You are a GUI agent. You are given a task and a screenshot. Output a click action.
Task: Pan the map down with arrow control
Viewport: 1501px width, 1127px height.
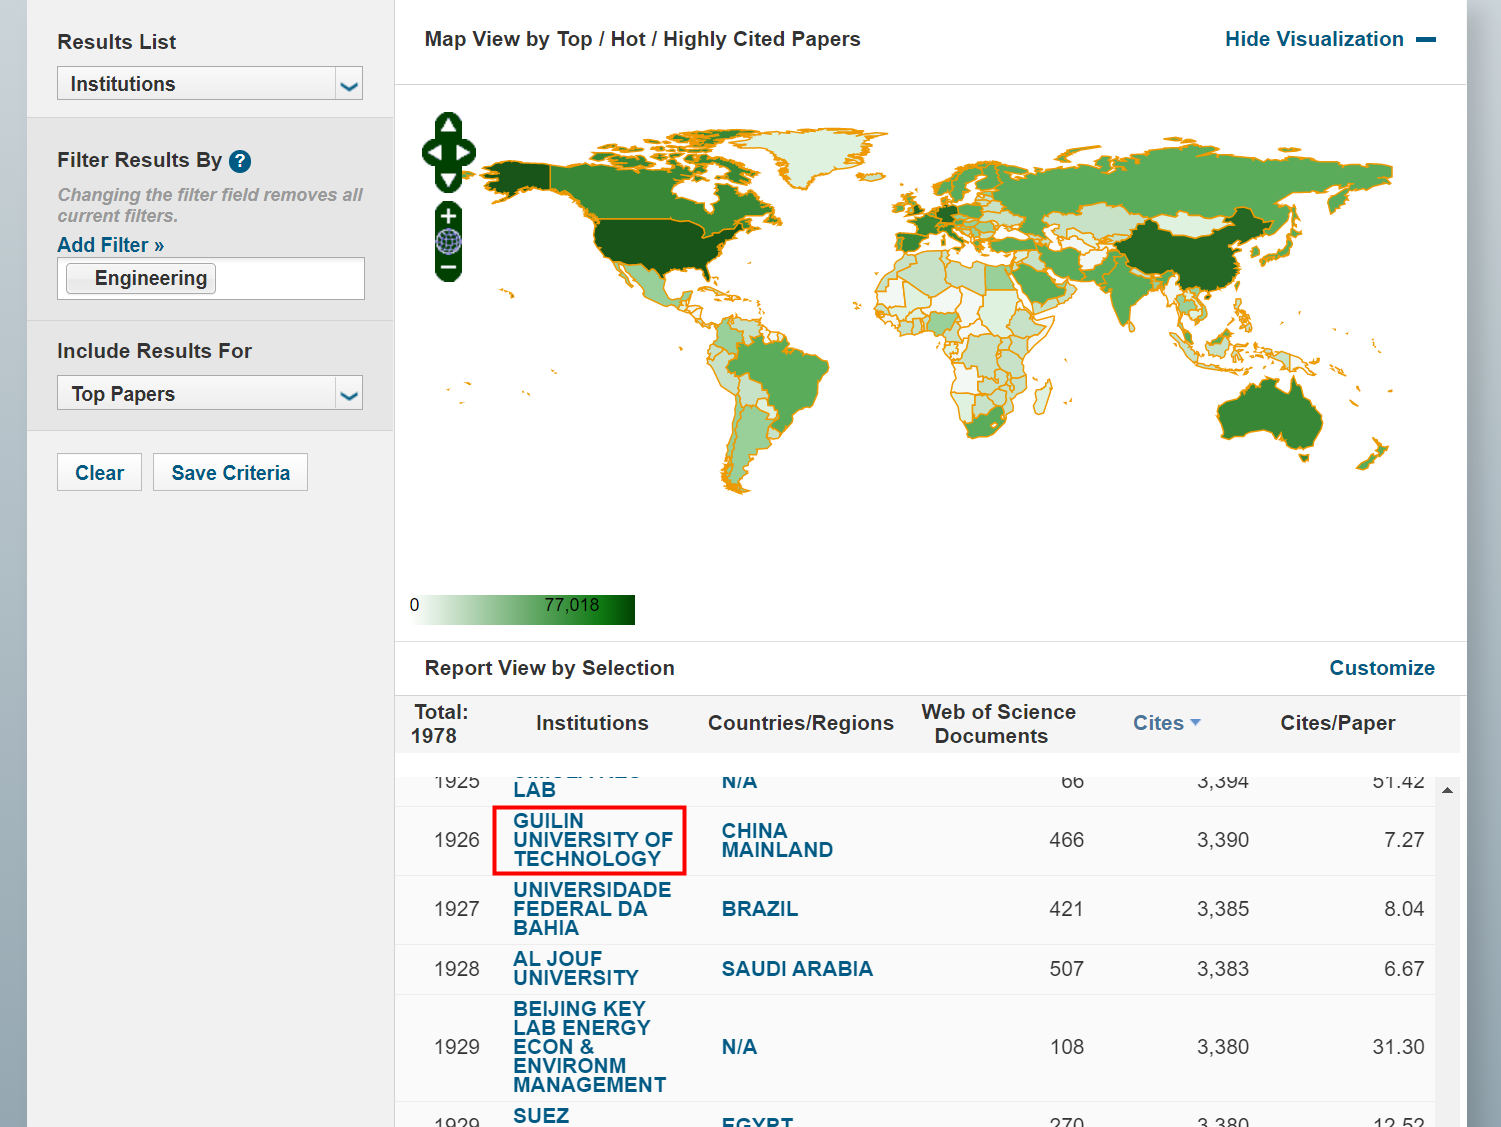(448, 180)
